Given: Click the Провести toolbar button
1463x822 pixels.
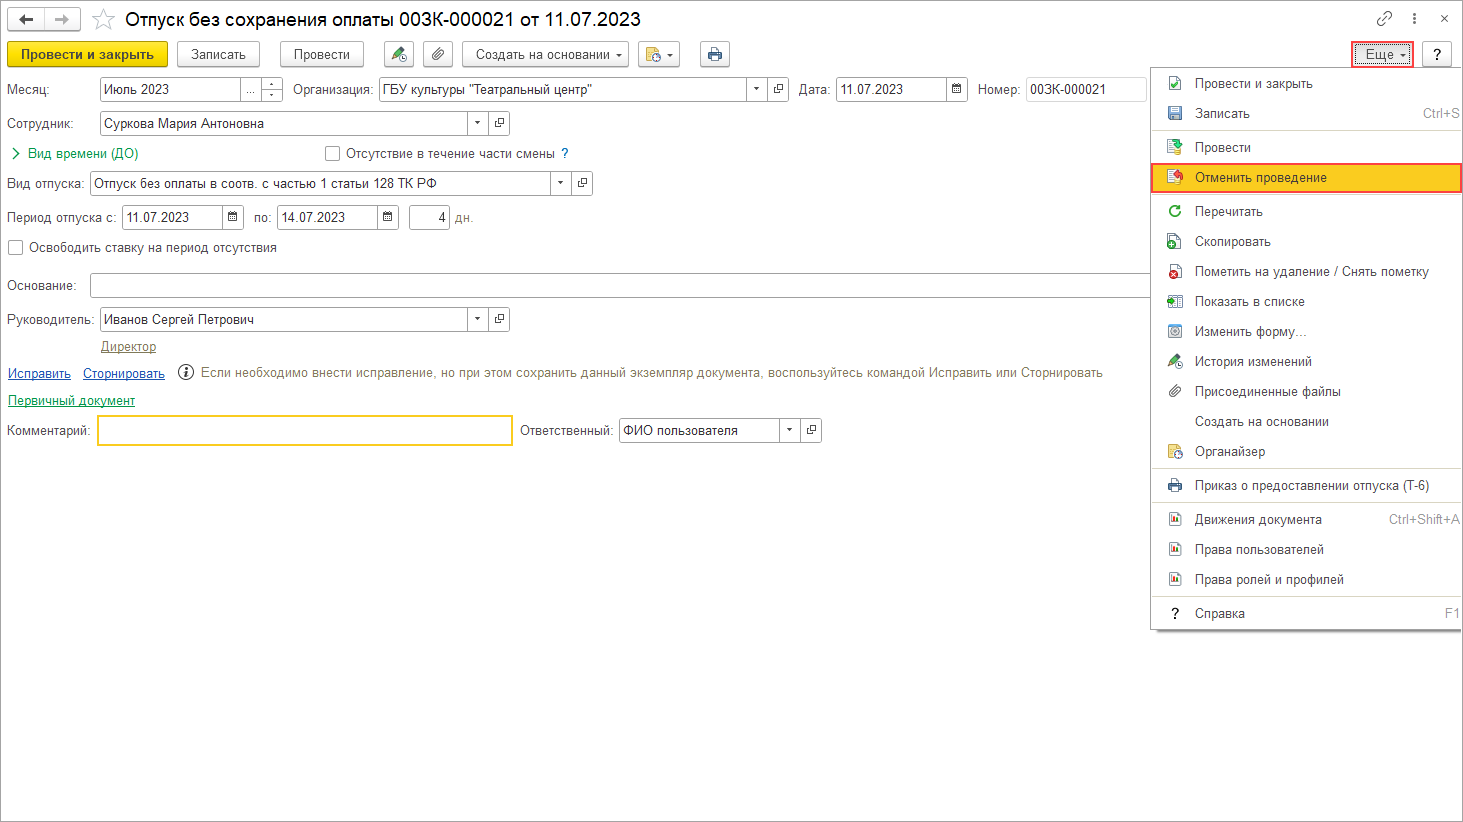Looking at the screenshot, I should [322, 54].
